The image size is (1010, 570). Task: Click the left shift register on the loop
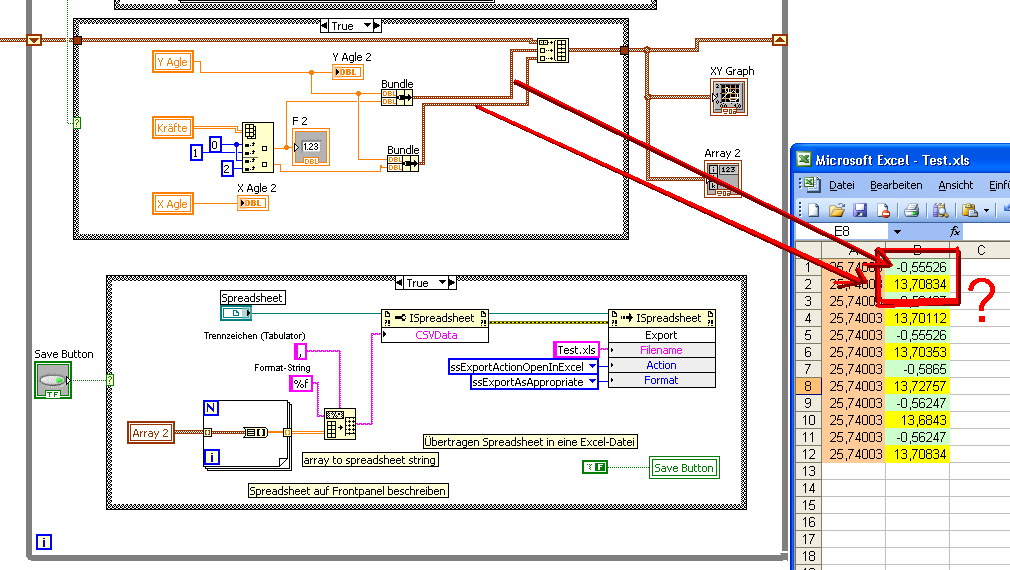pos(34,40)
